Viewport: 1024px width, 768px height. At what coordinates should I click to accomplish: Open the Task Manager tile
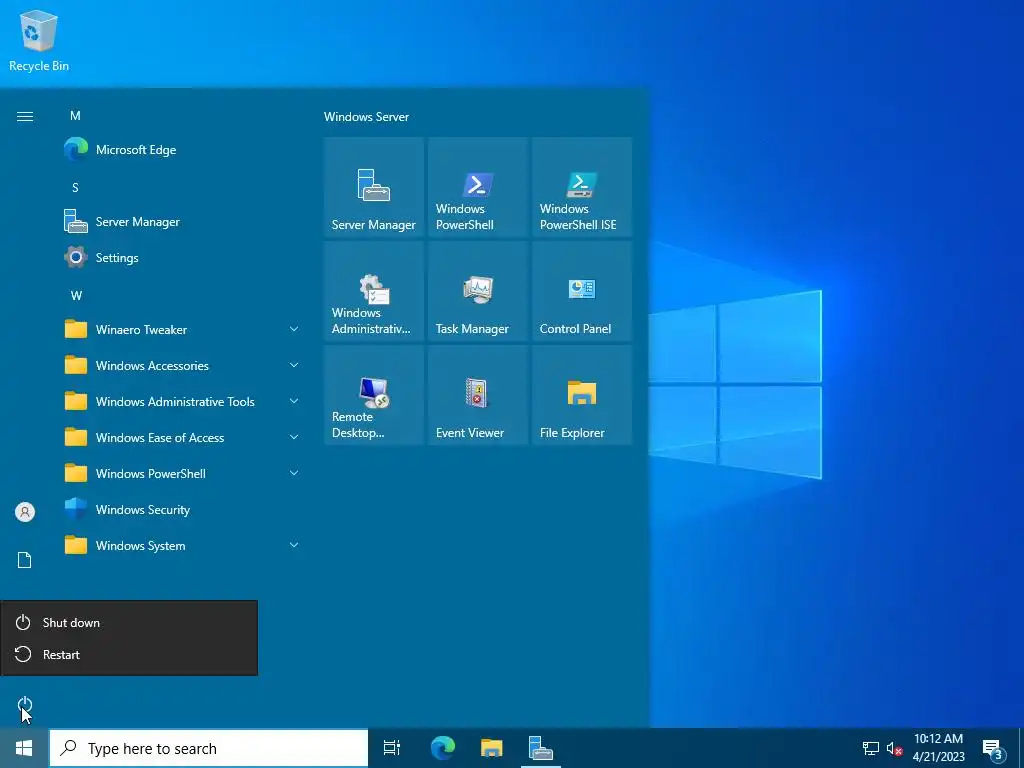point(477,291)
